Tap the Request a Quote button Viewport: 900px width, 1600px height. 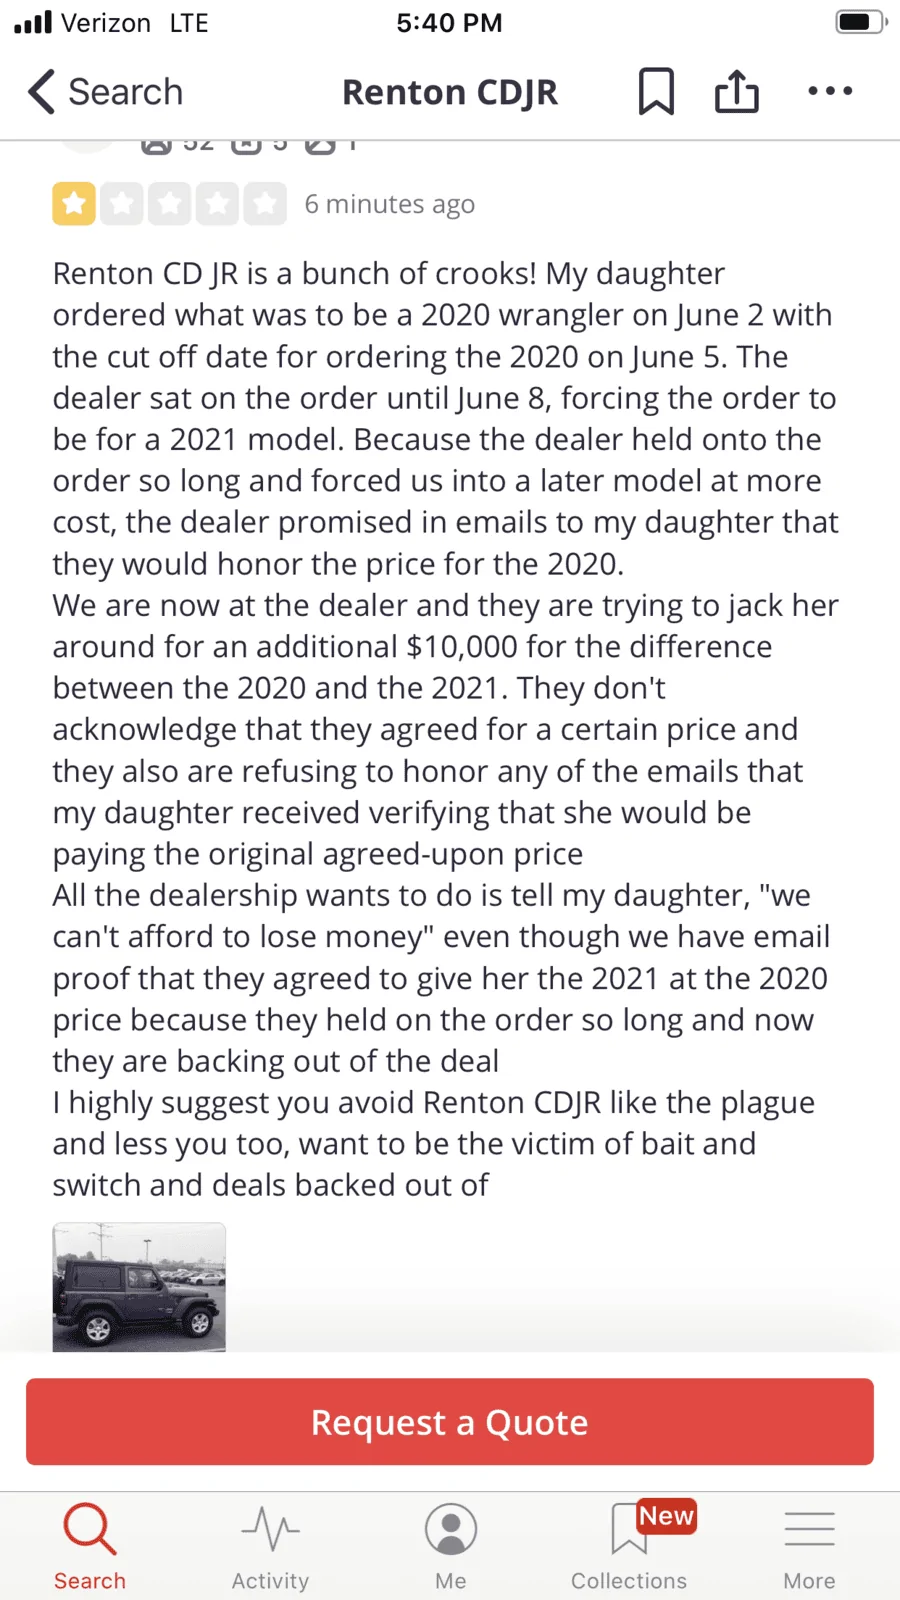pyautogui.click(x=450, y=1422)
